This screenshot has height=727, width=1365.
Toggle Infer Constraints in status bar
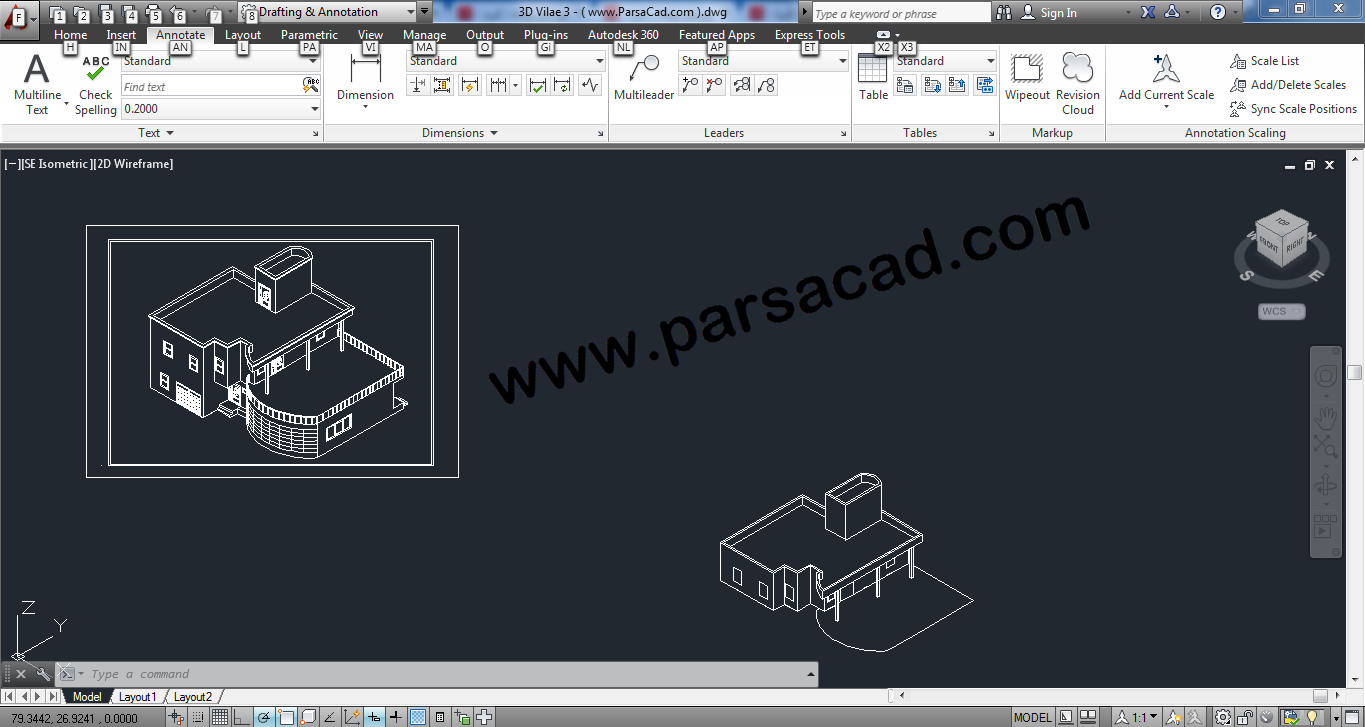click(x=178, y=717)
